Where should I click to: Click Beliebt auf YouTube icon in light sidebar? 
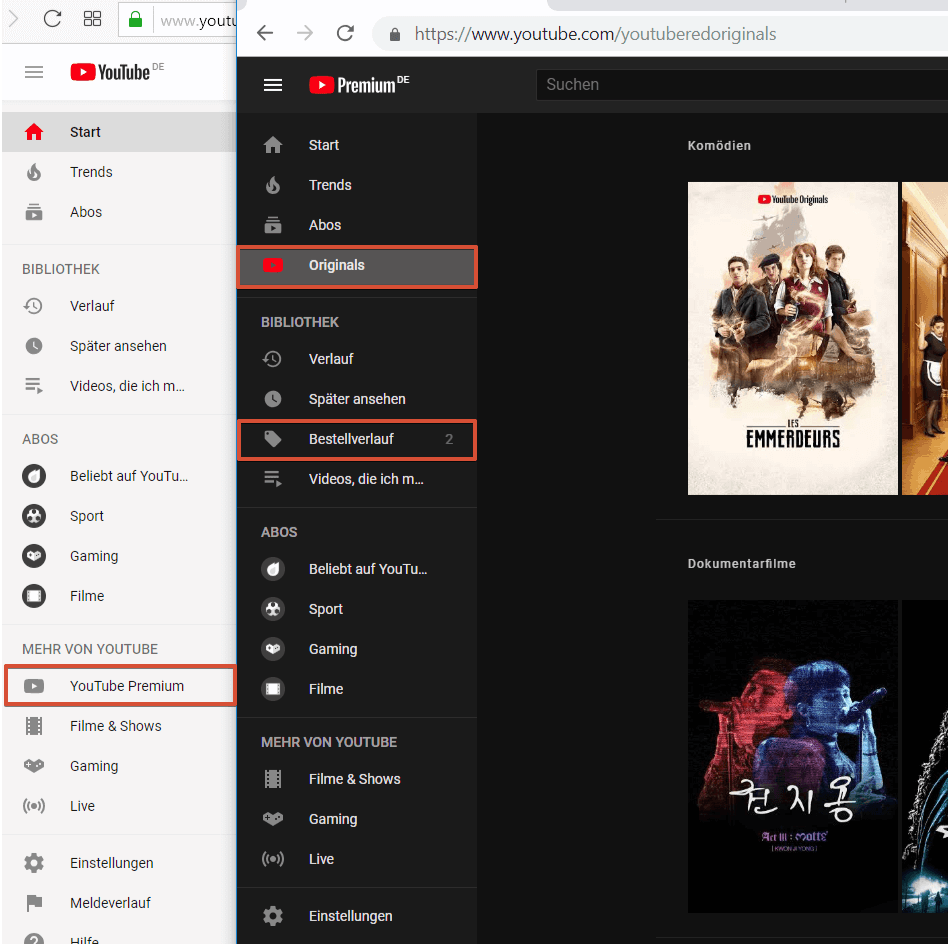pyautogui.click(x=34, y=476)
